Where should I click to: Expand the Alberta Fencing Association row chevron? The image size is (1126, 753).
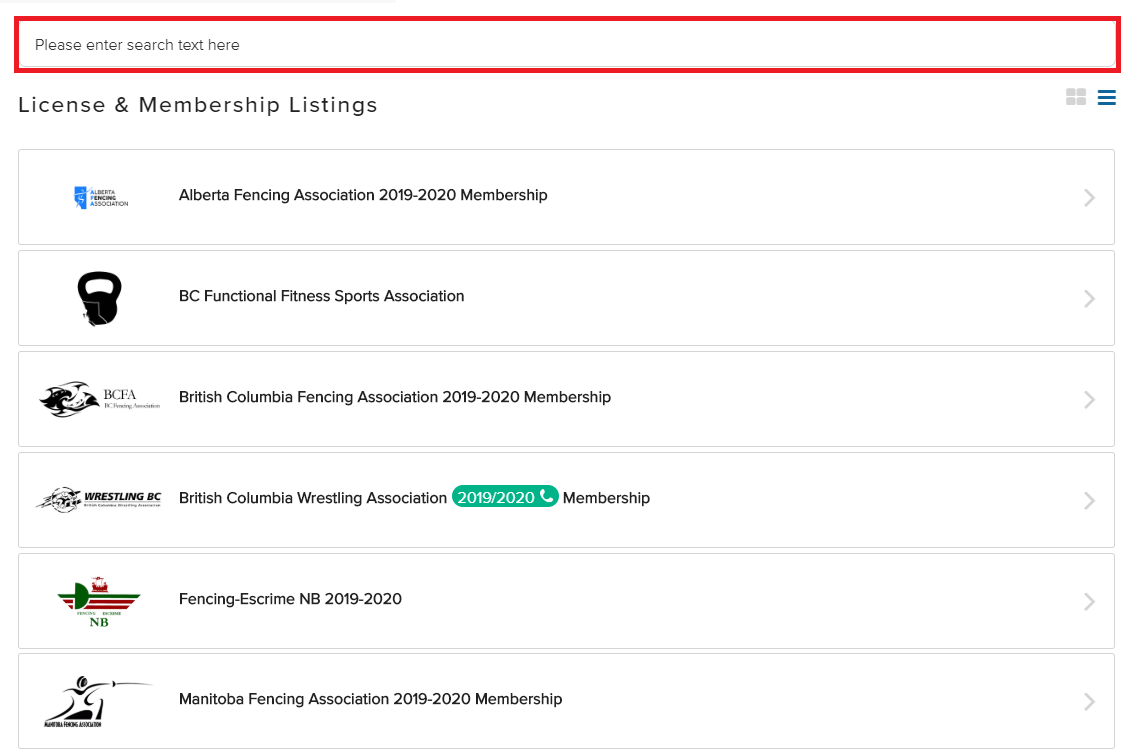coord(1089,198)
